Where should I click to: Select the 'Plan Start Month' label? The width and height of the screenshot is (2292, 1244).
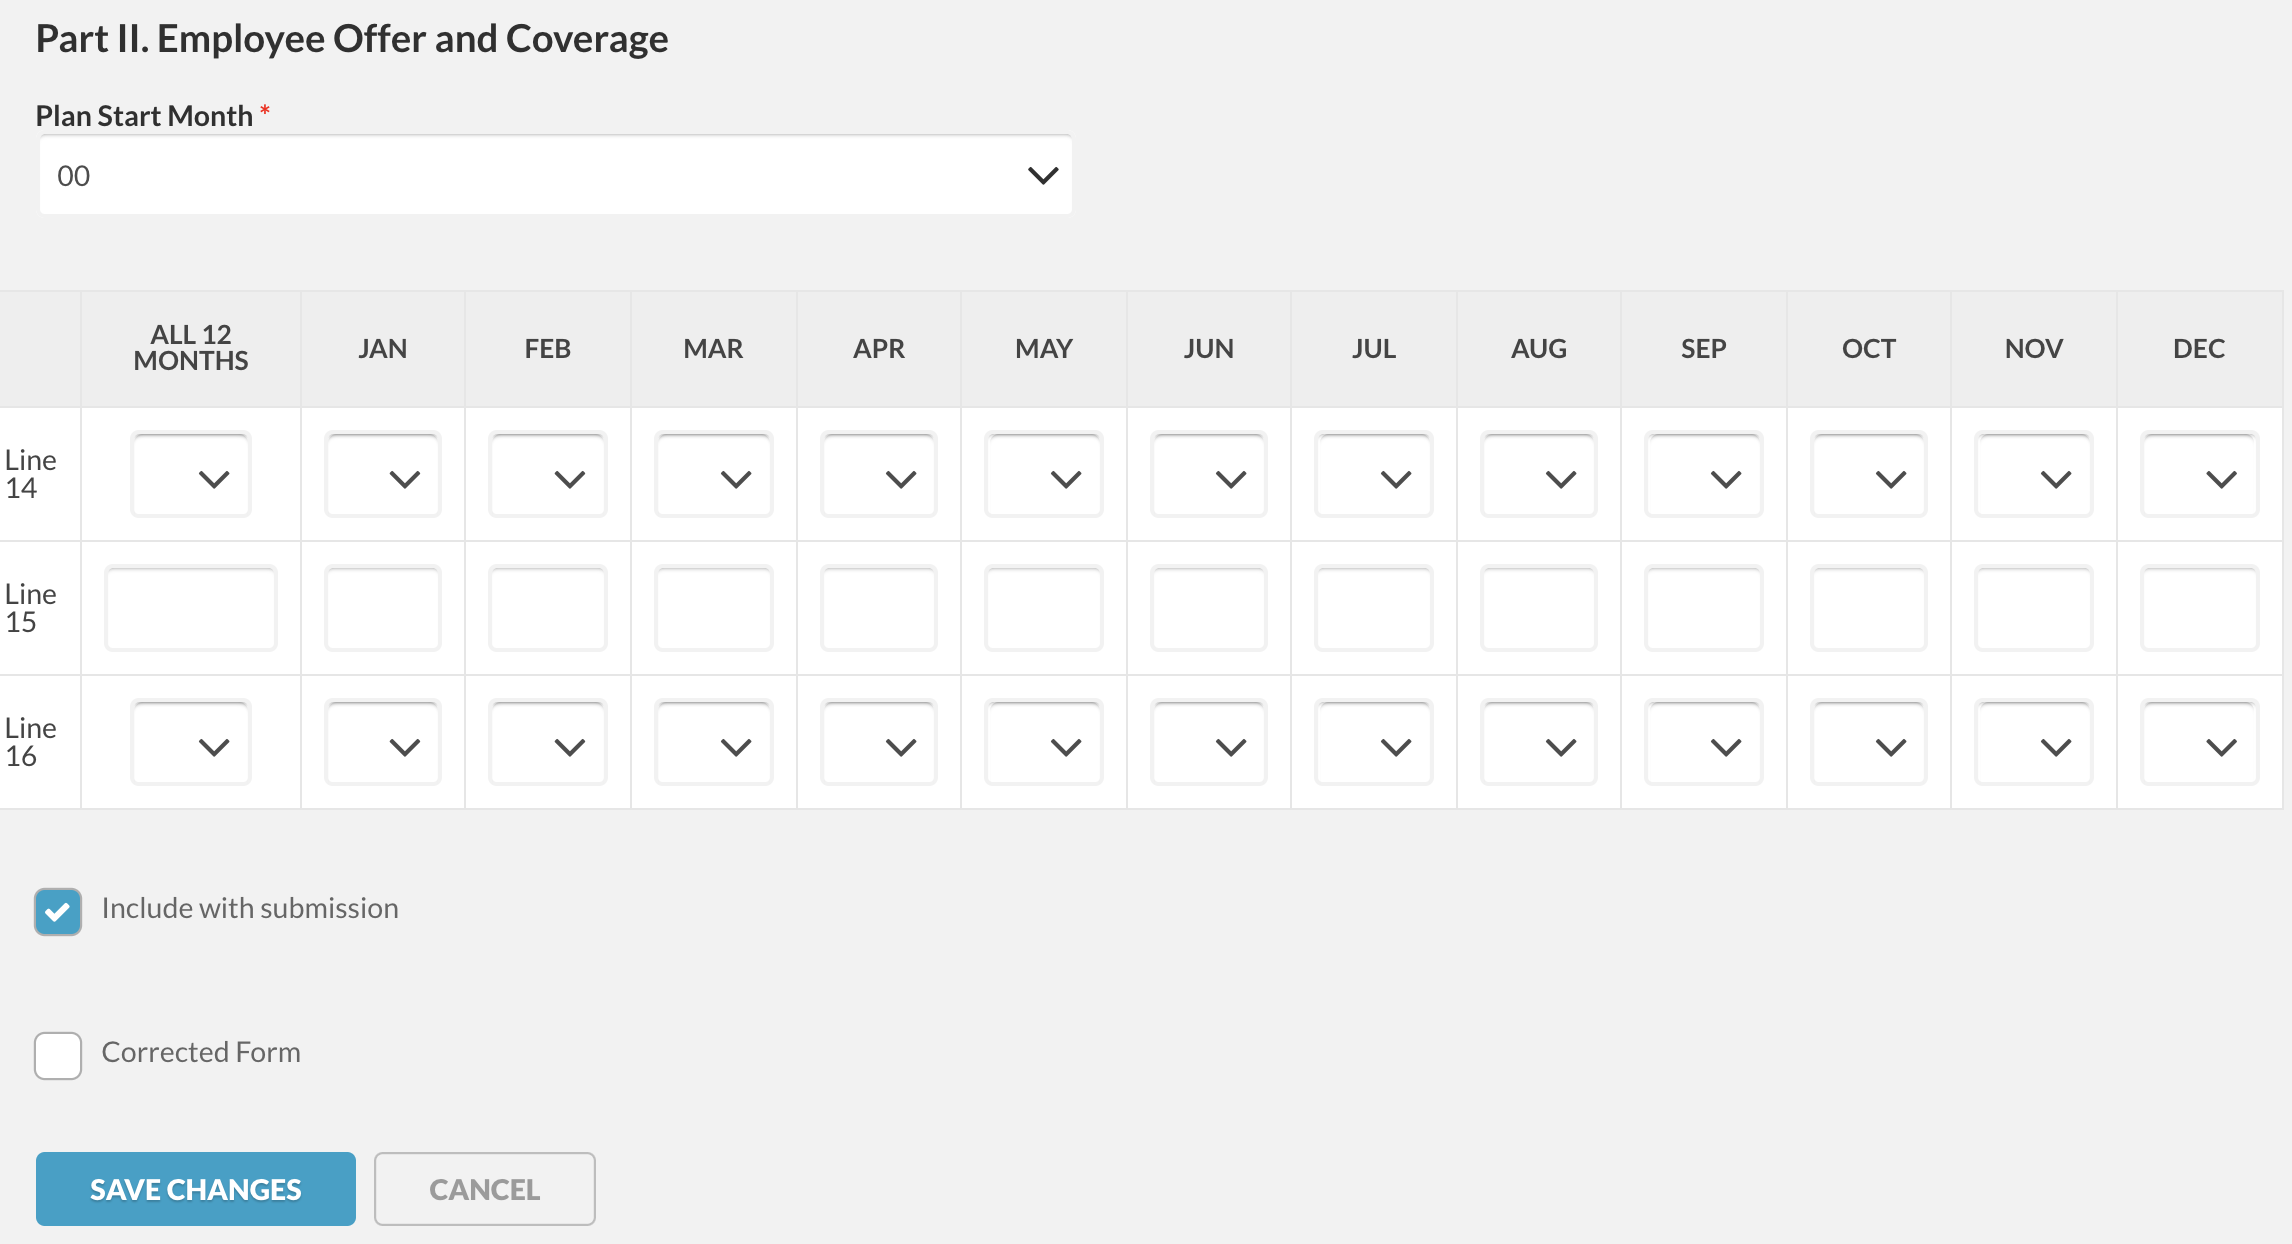144,116
